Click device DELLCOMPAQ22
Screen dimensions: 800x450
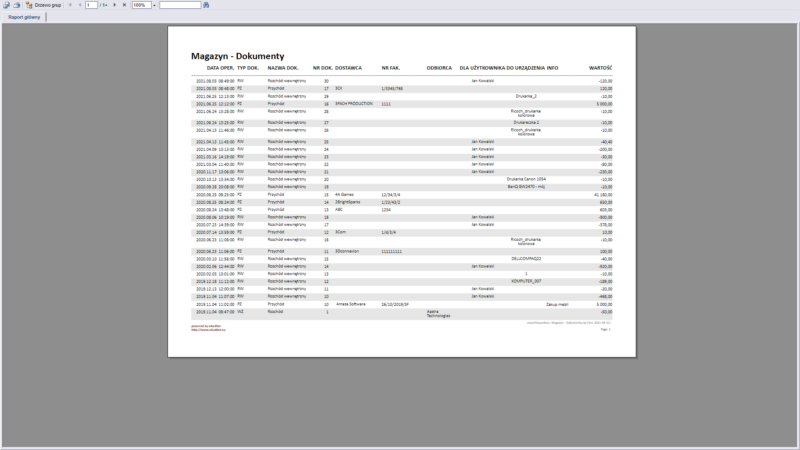tap(526, 259)
